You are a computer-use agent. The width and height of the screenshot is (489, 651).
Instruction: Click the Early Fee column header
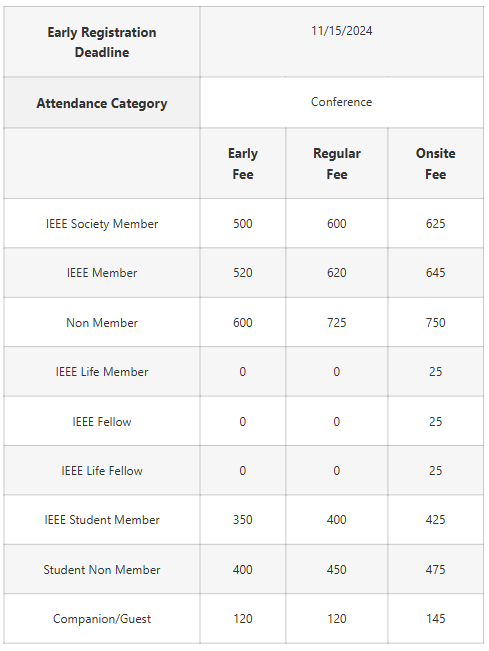click(x=243, y=164)
